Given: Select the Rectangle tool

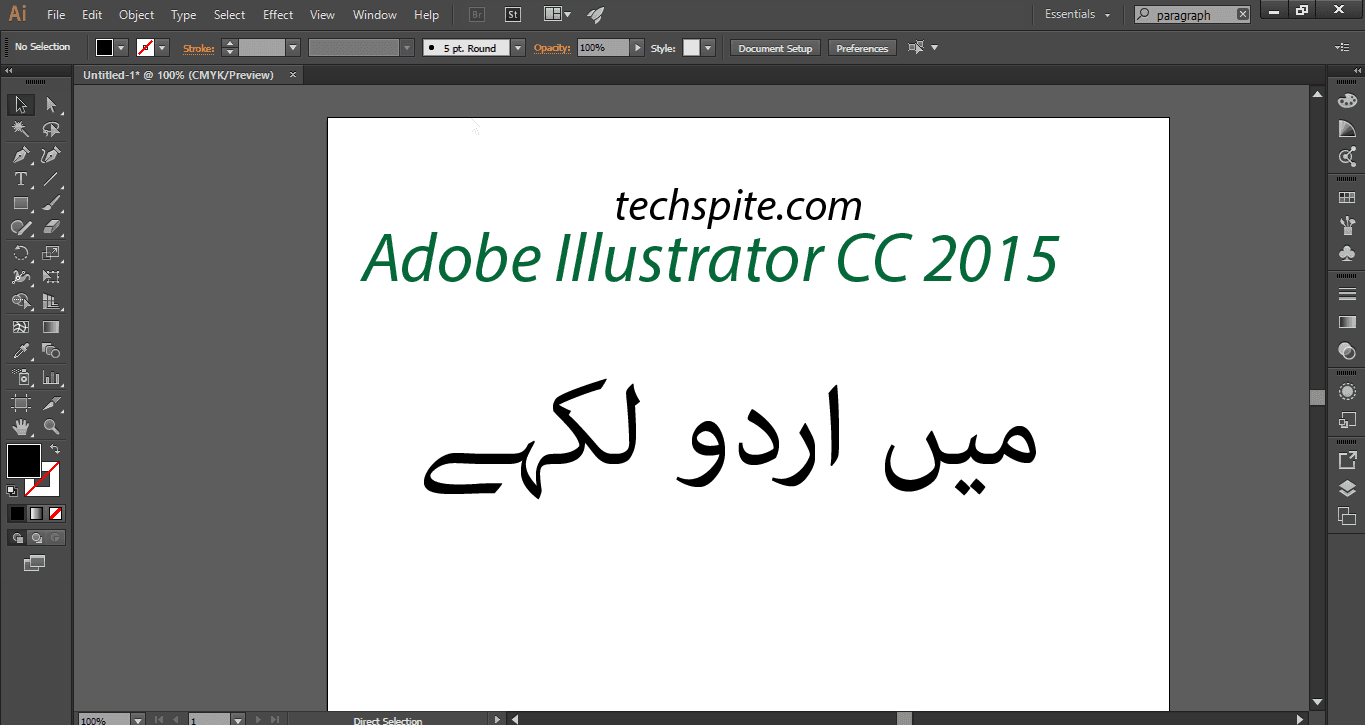Looking at the screenshot, I should click(x=20, y=203).
